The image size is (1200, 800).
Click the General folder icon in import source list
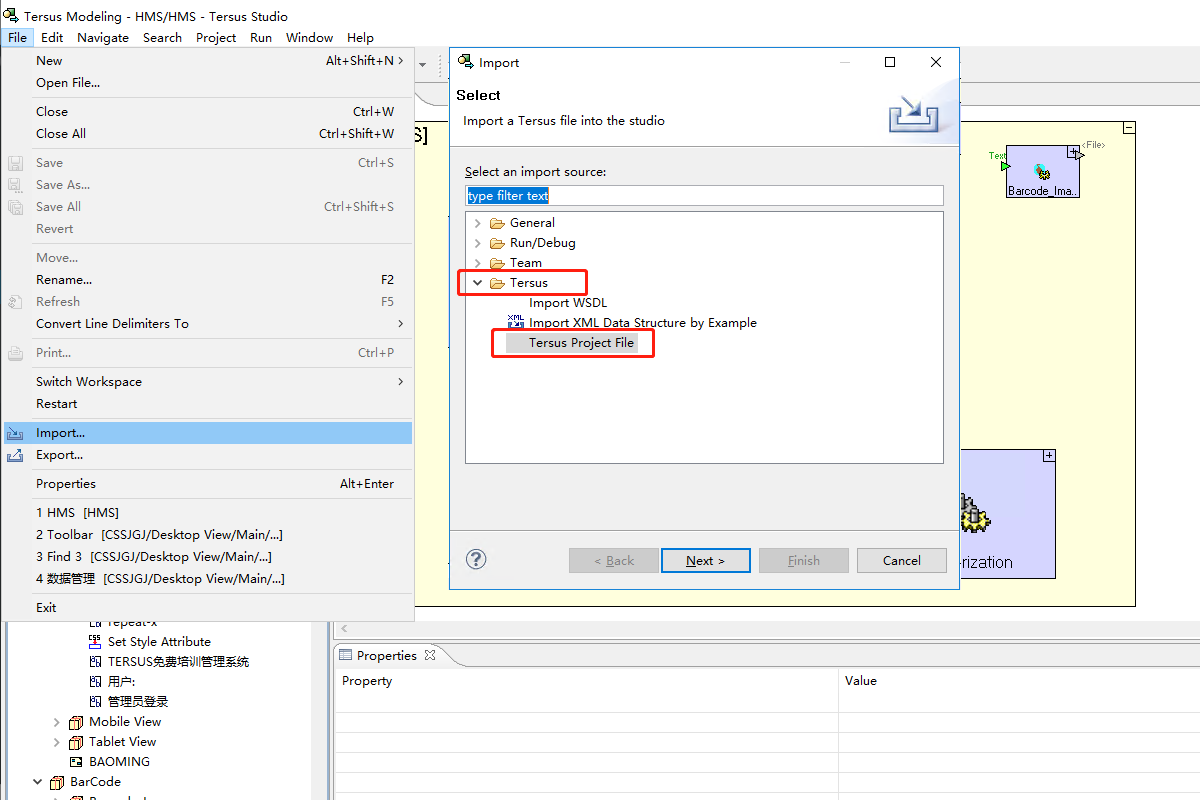click(x=497, y=223)
